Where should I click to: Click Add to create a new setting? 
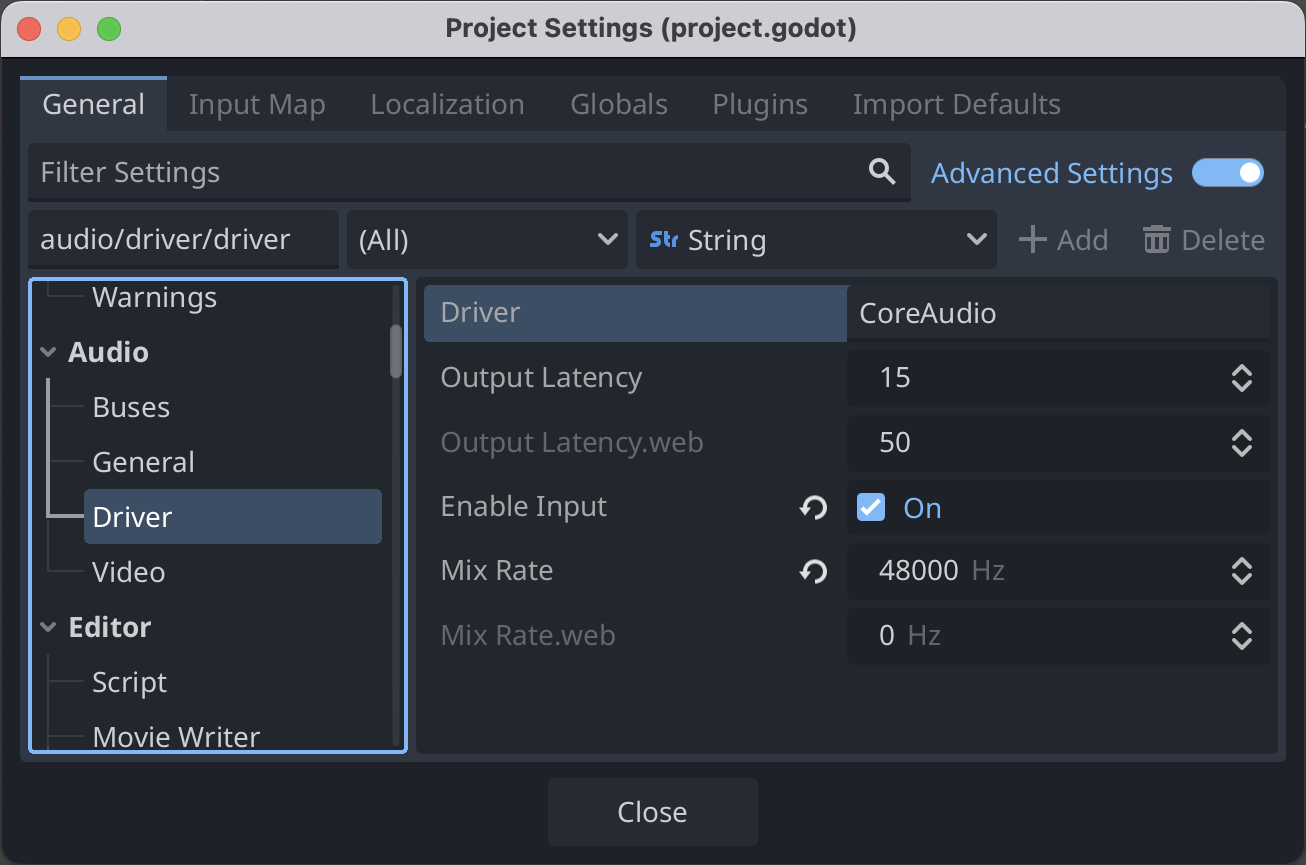click(1063, 239)
